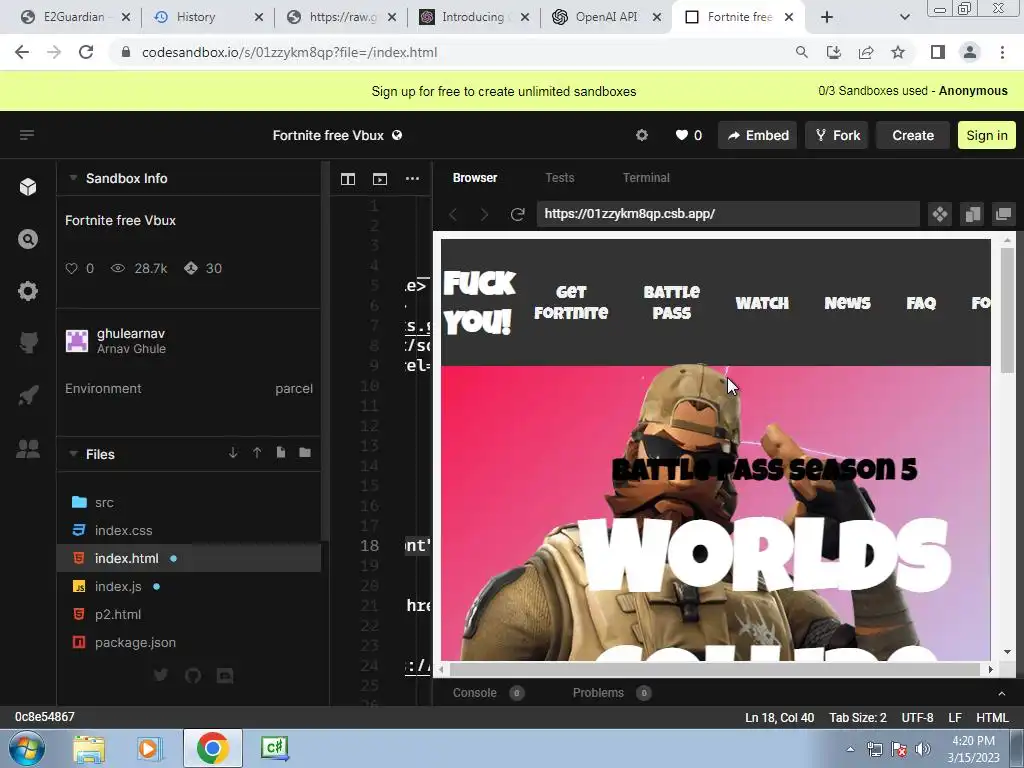
Task: Click the Twitter icon in the sidebar footer
Action: tap(161, 675)
